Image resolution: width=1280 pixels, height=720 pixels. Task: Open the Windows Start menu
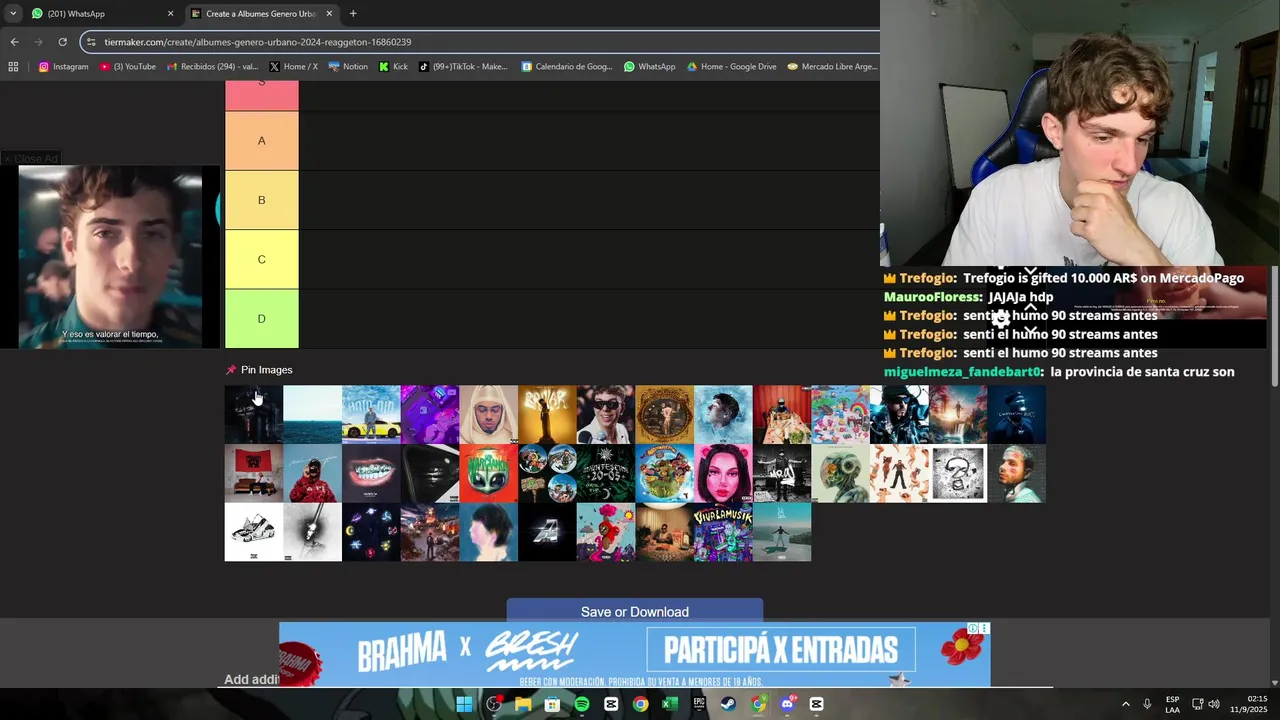point(464,704)
